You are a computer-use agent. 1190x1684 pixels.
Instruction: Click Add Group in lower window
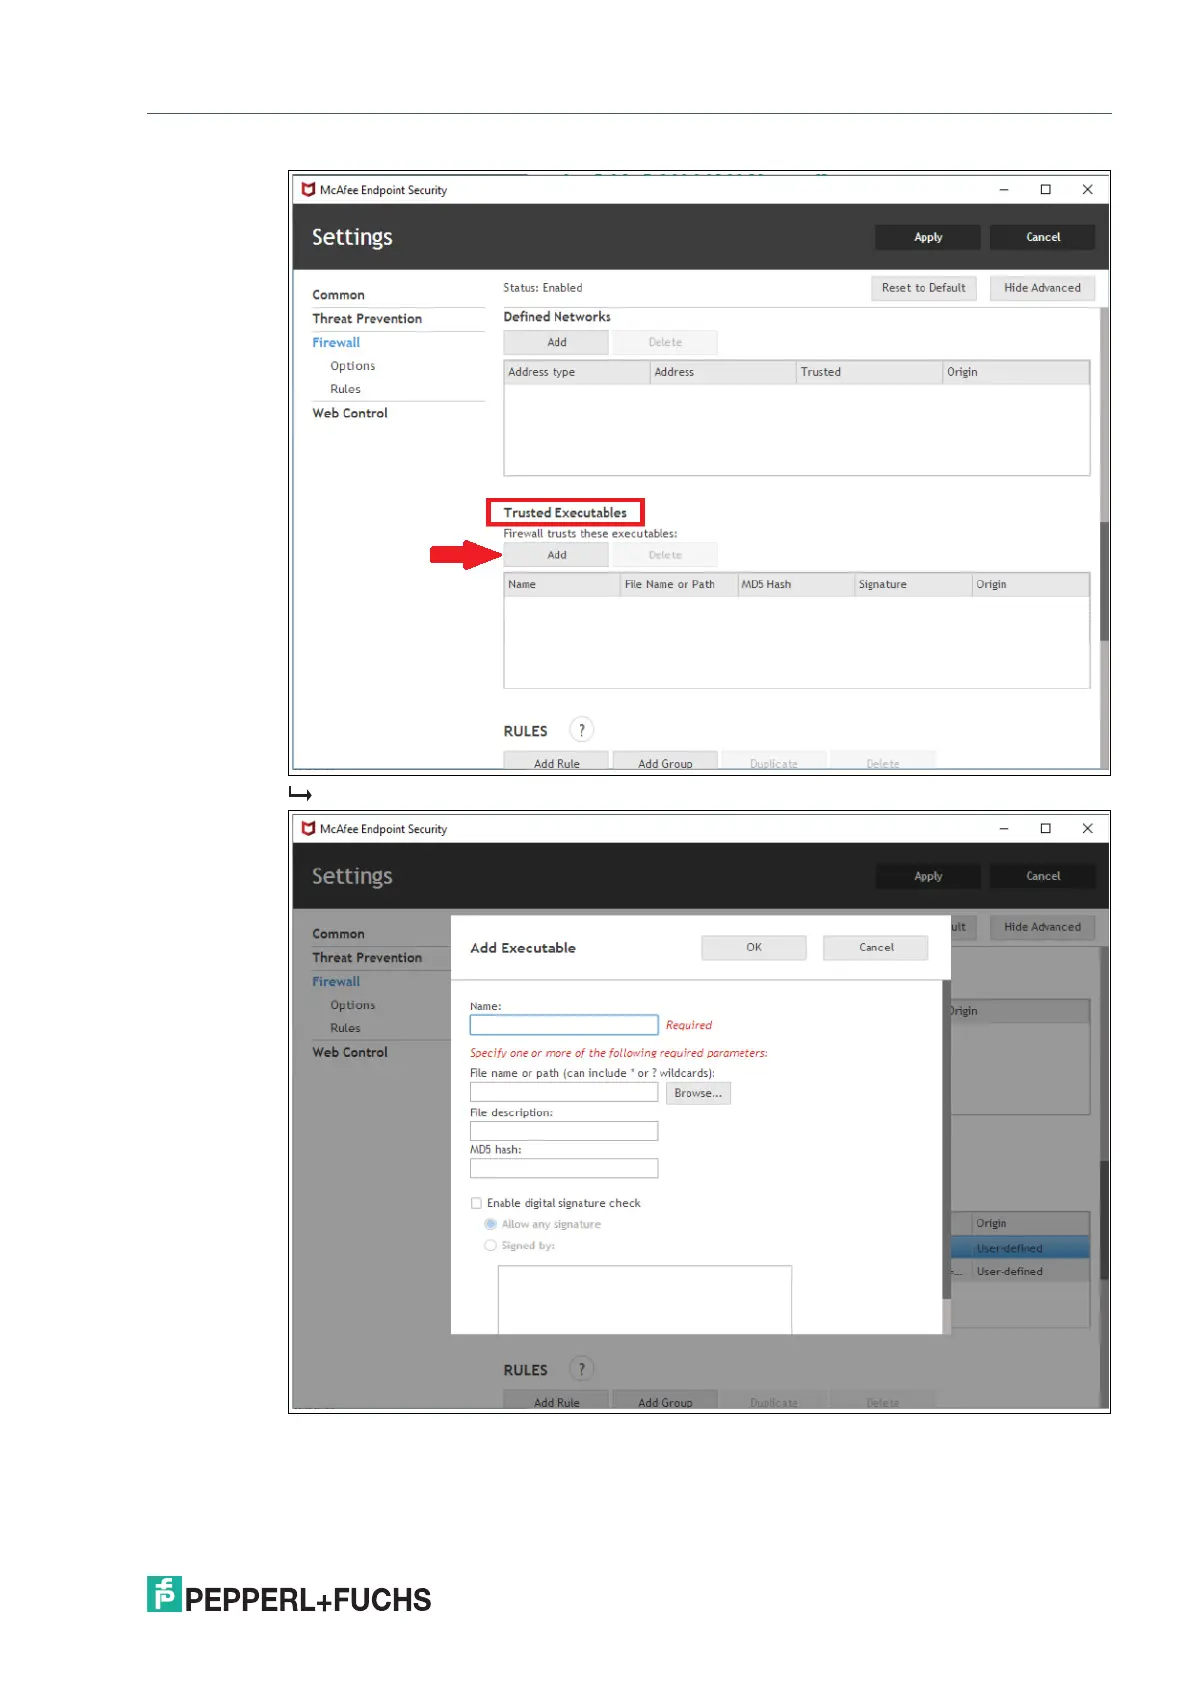(665, 1401)
